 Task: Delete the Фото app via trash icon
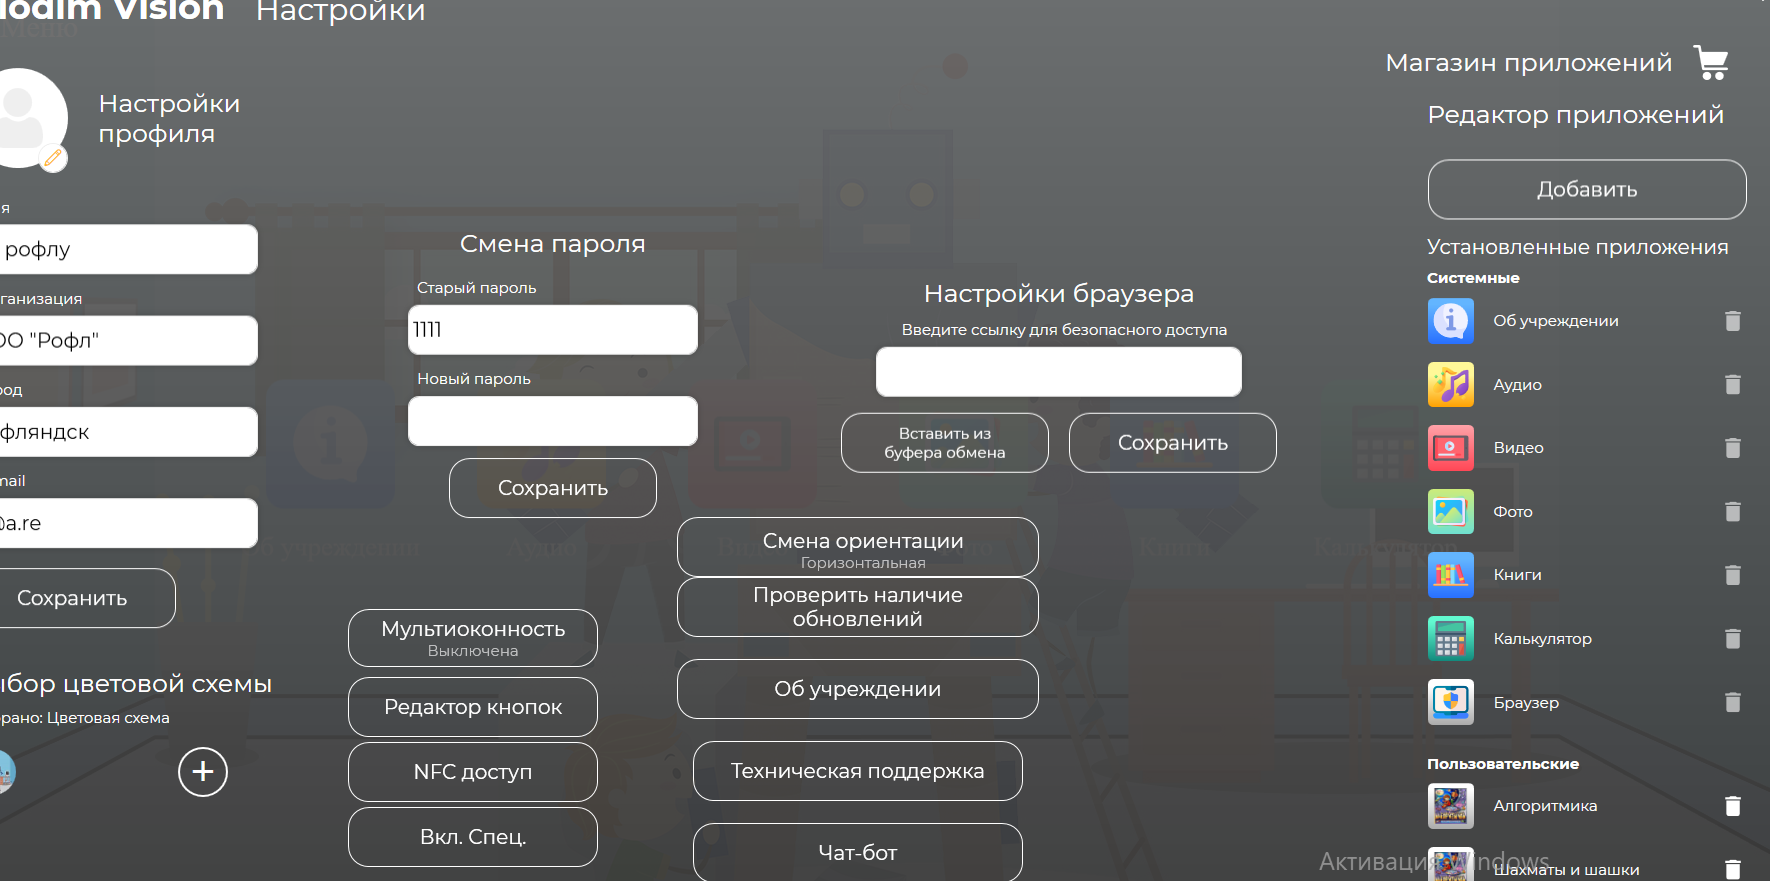[x=1733, y=512]
